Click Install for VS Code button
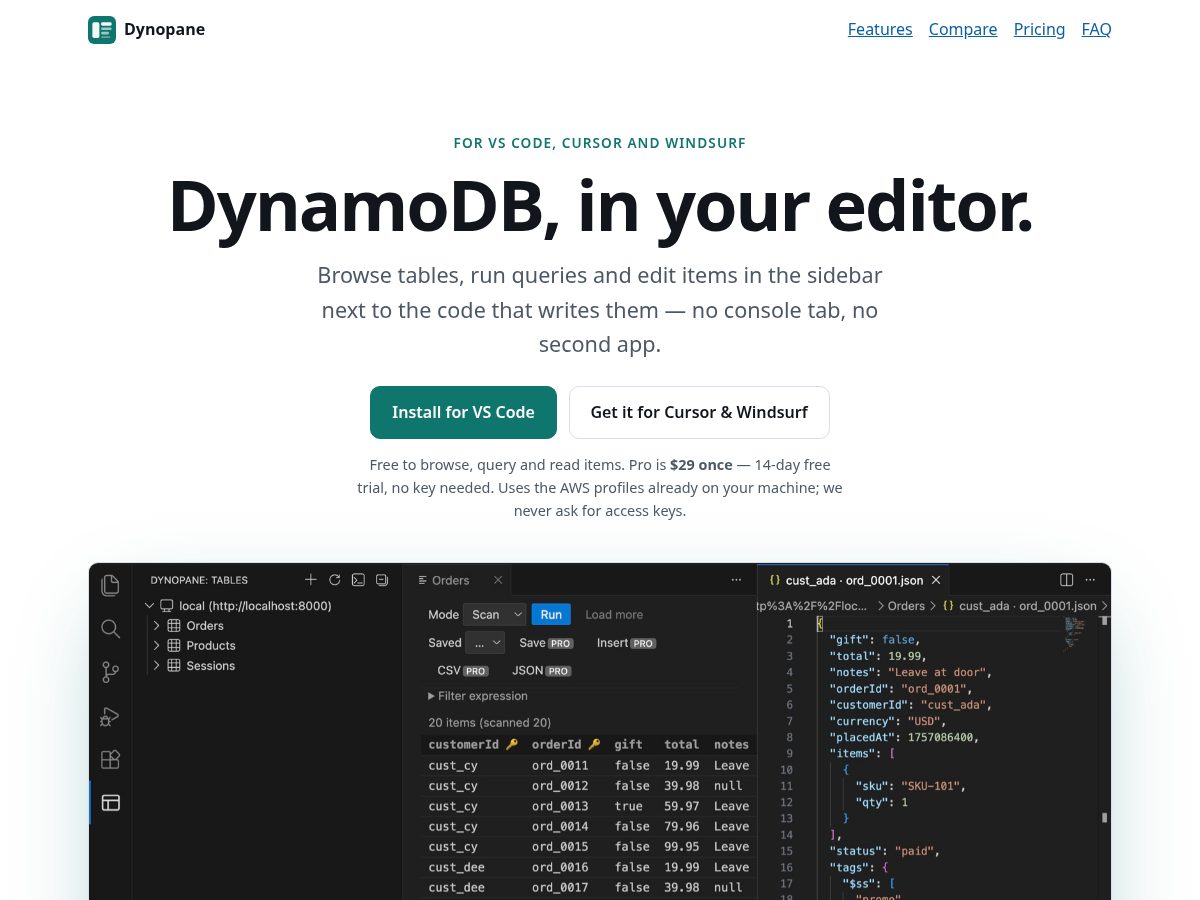Screen dimensions: 1200x900 coord(463,412)
